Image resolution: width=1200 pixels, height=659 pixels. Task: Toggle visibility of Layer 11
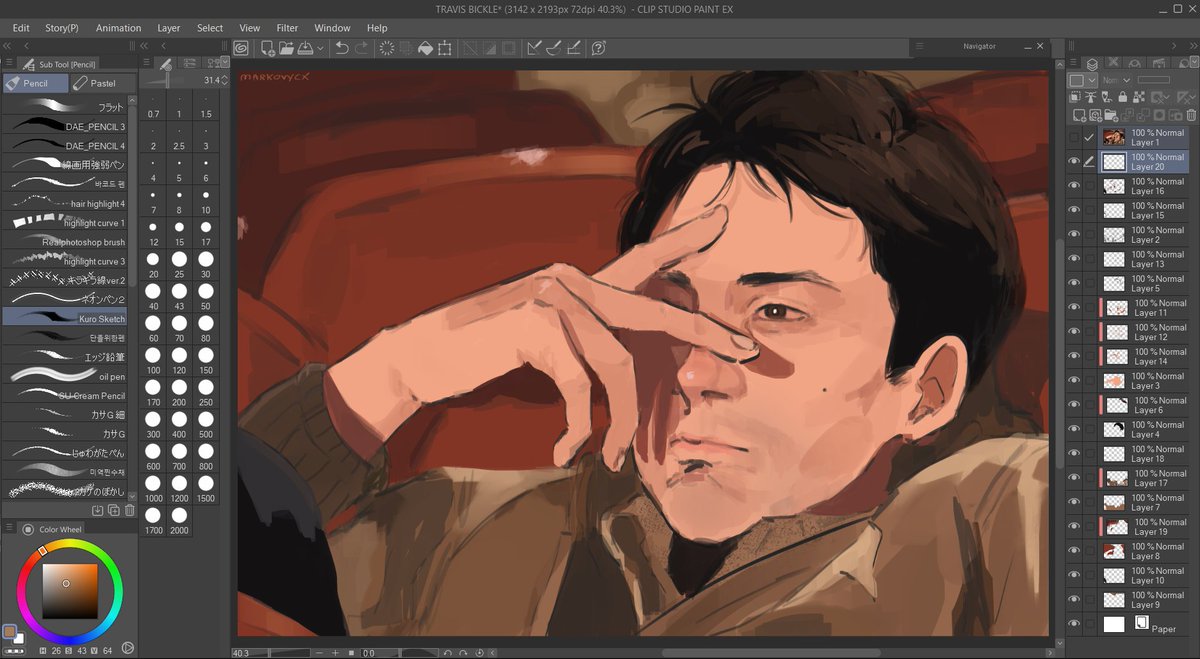click(1074, 307)
